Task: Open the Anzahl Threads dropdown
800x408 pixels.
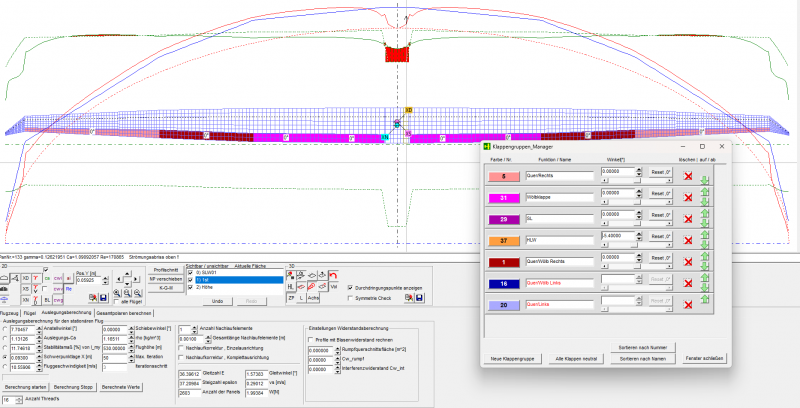Action: pyautogui.click(x=18, y=399)
